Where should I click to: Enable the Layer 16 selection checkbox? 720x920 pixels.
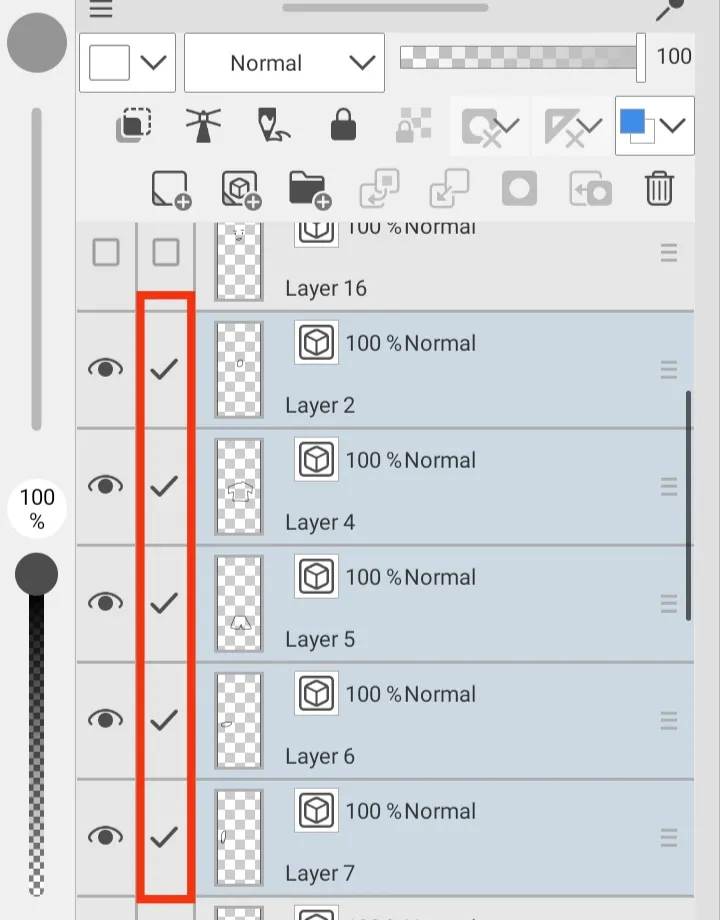[165, 253]
